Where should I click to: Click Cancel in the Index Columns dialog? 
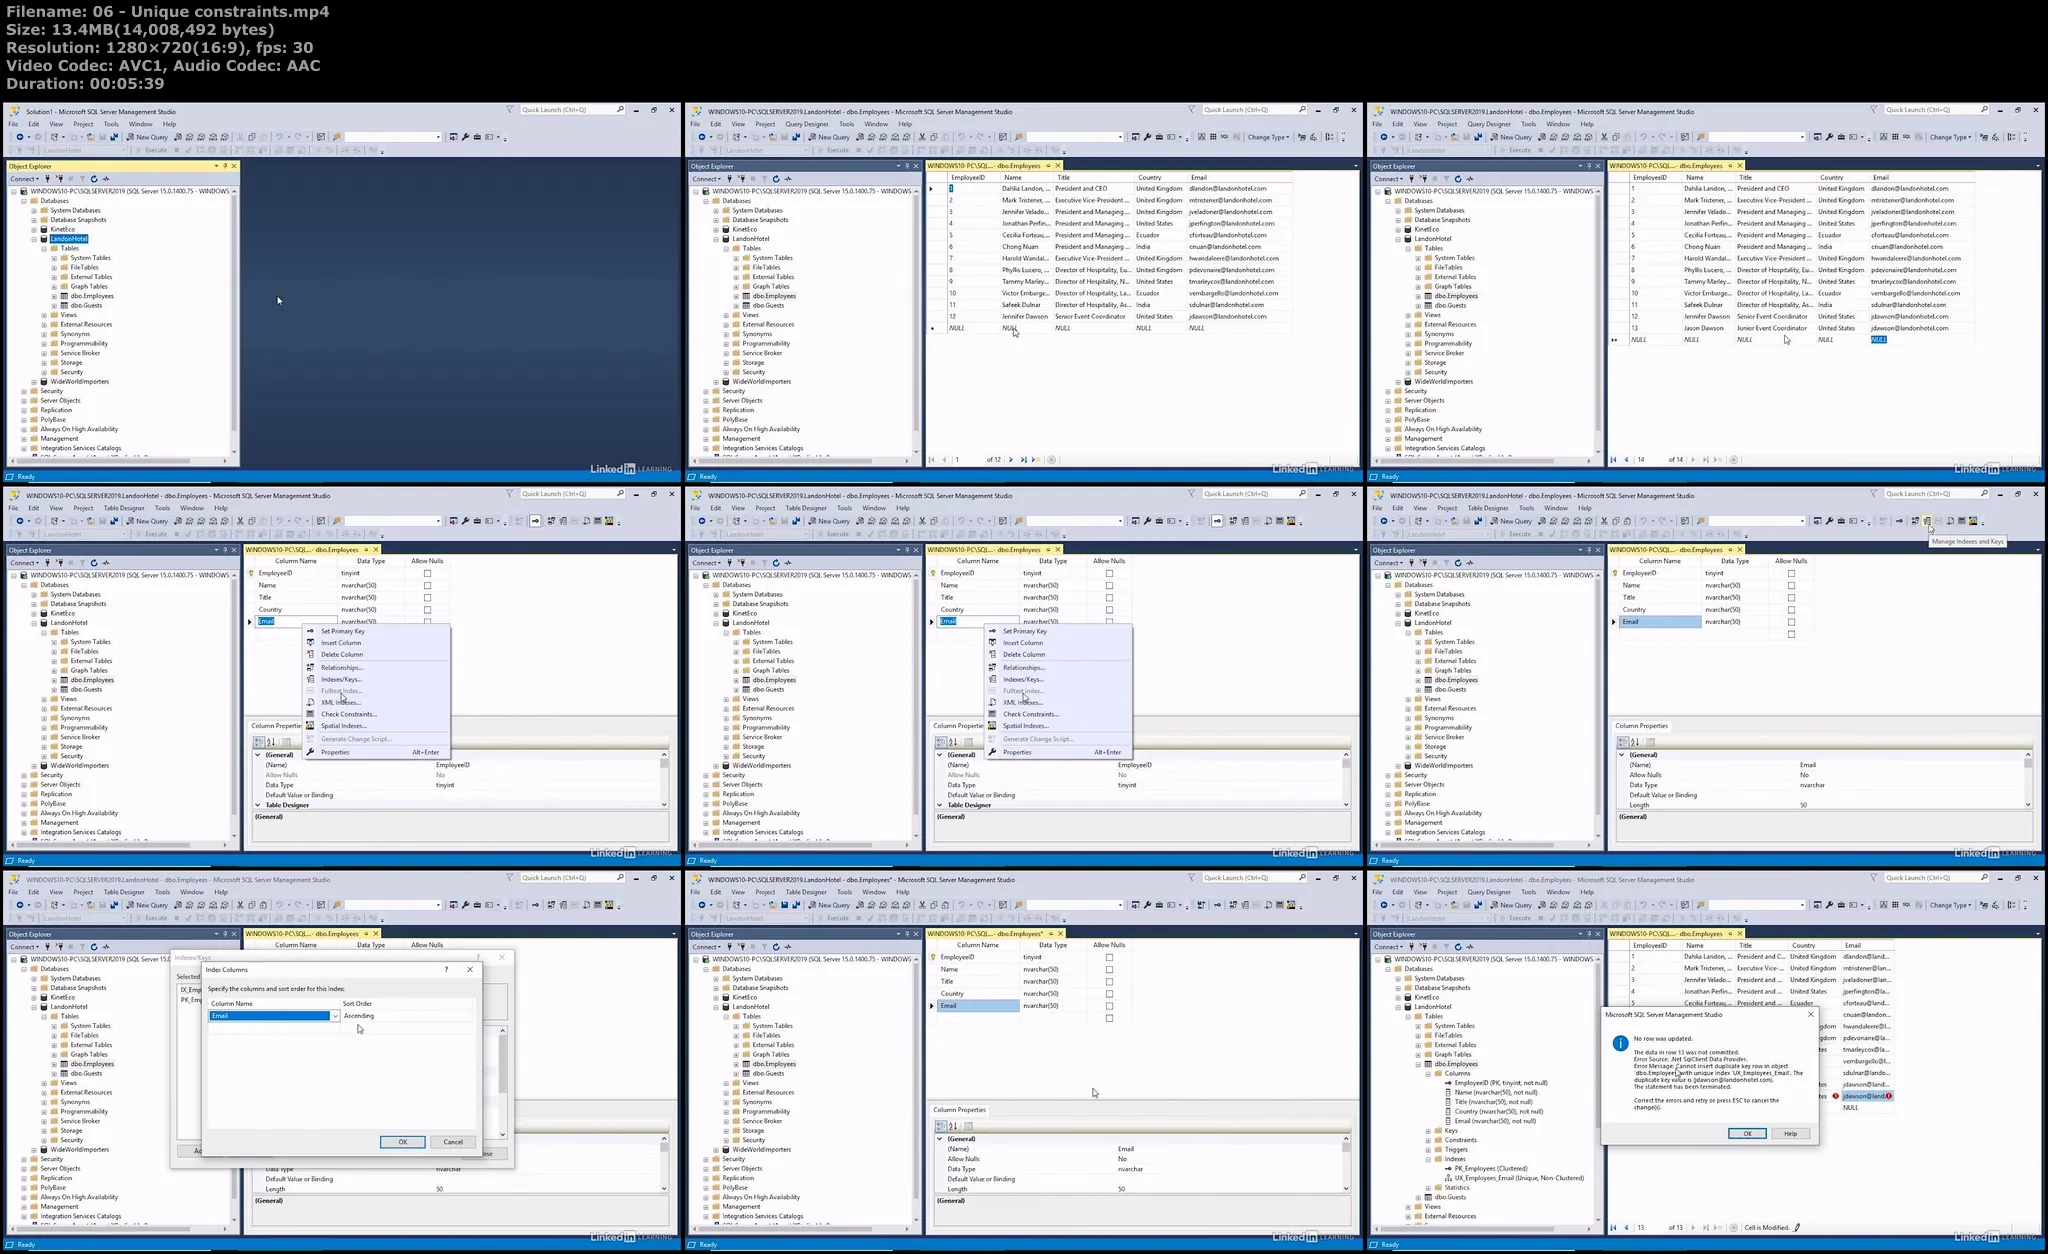453,1141
